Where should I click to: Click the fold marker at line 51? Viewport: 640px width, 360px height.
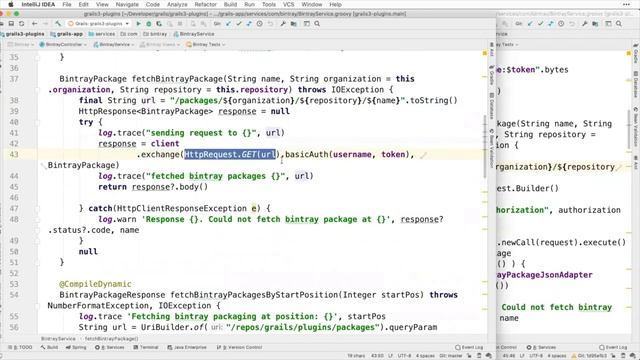click(37, 262)
